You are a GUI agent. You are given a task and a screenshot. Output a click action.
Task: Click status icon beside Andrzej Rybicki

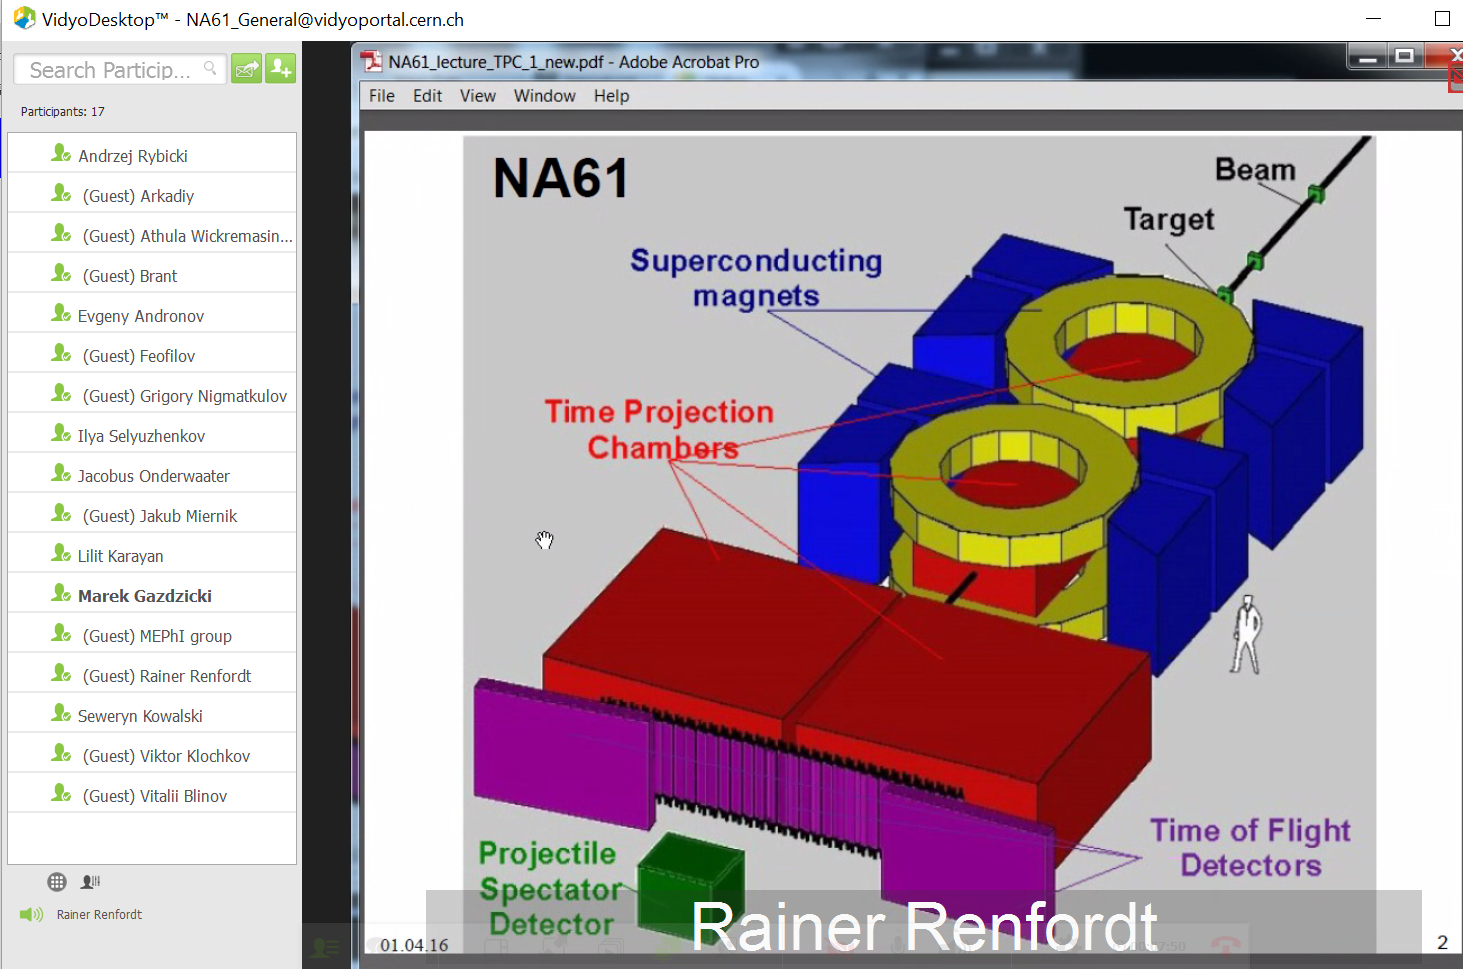(61, 154)
